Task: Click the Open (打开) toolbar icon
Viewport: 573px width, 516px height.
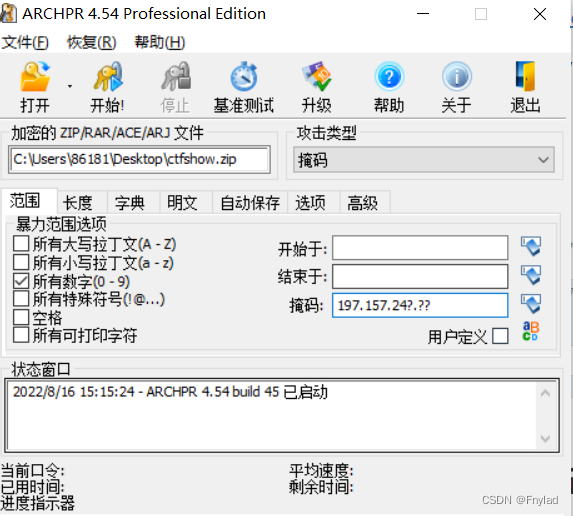Action: (35, 77)
